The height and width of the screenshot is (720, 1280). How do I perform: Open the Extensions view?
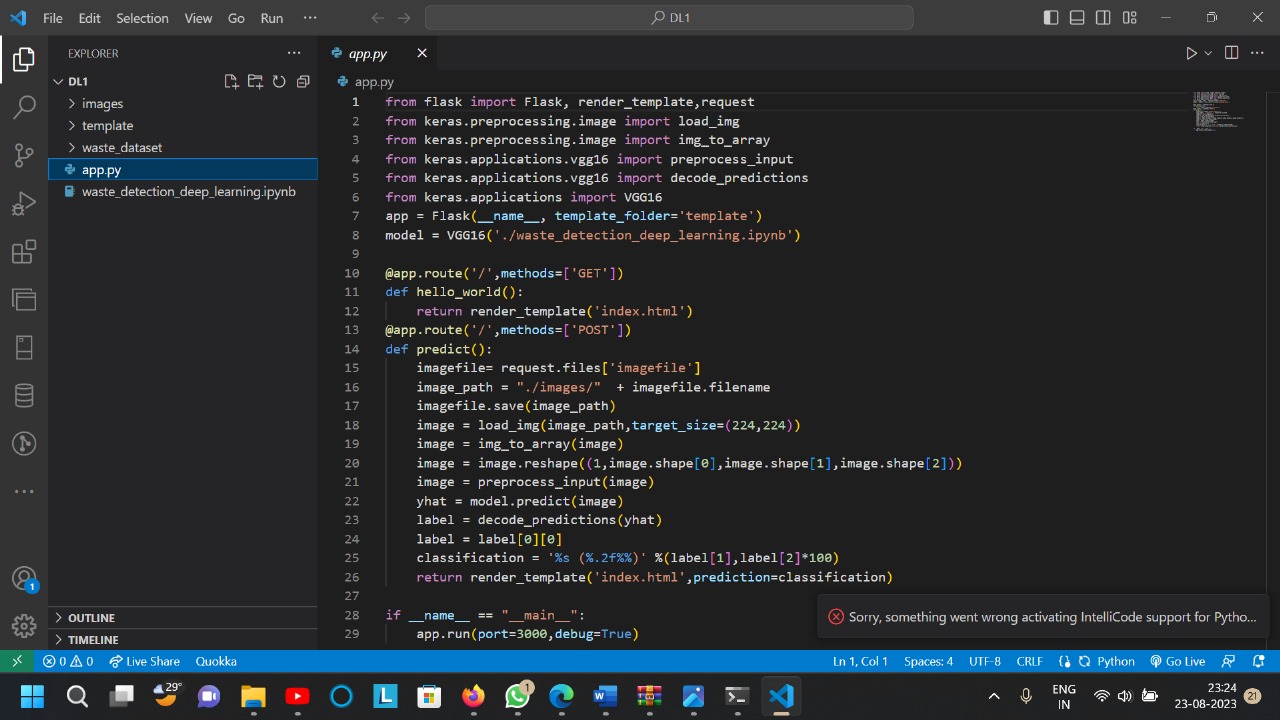[x=24, y=252]
